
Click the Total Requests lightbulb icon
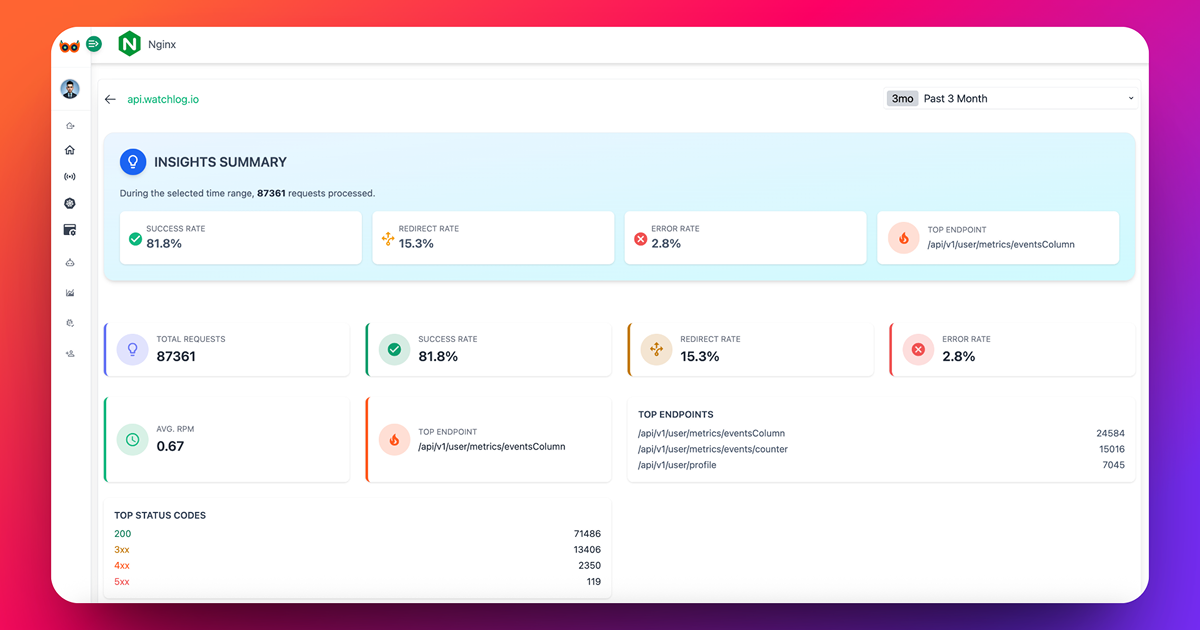[x=132, y=349]
